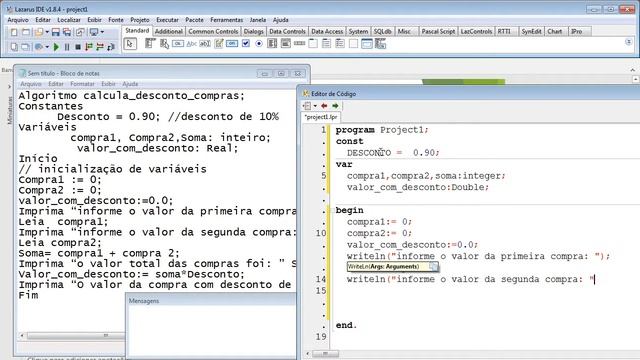The width and height of the screenshot is (640, 360).
Task: Pick the TButton component icon
Action: click(178, 43)
